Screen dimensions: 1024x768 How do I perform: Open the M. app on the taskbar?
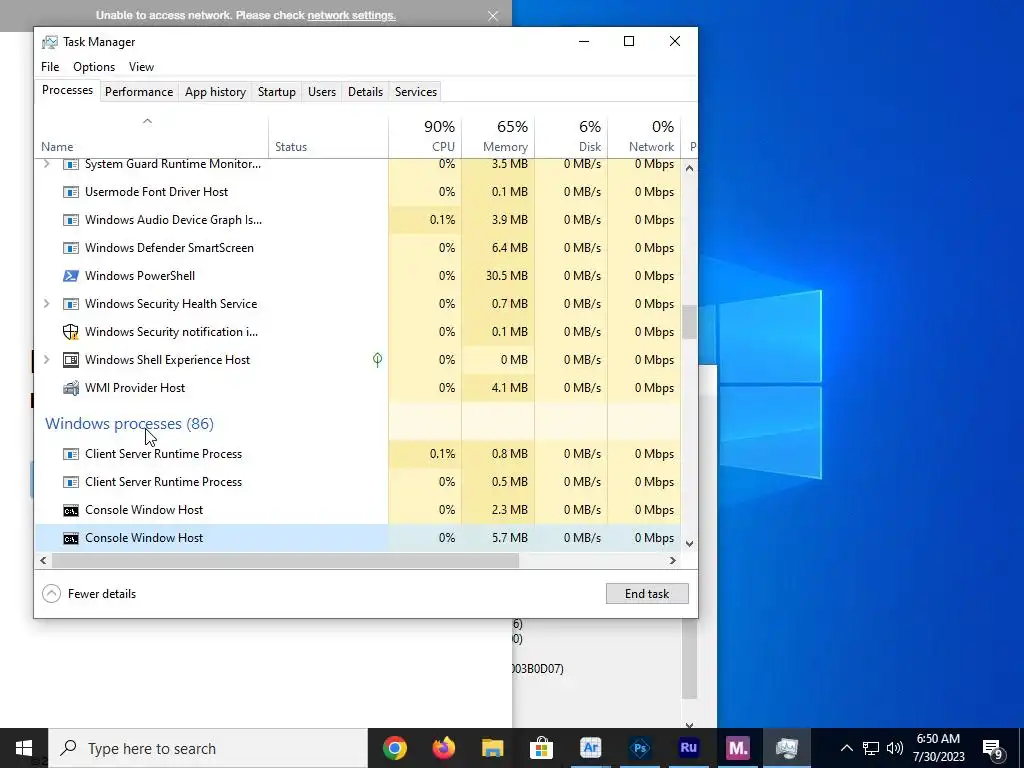tap(738, 748)
